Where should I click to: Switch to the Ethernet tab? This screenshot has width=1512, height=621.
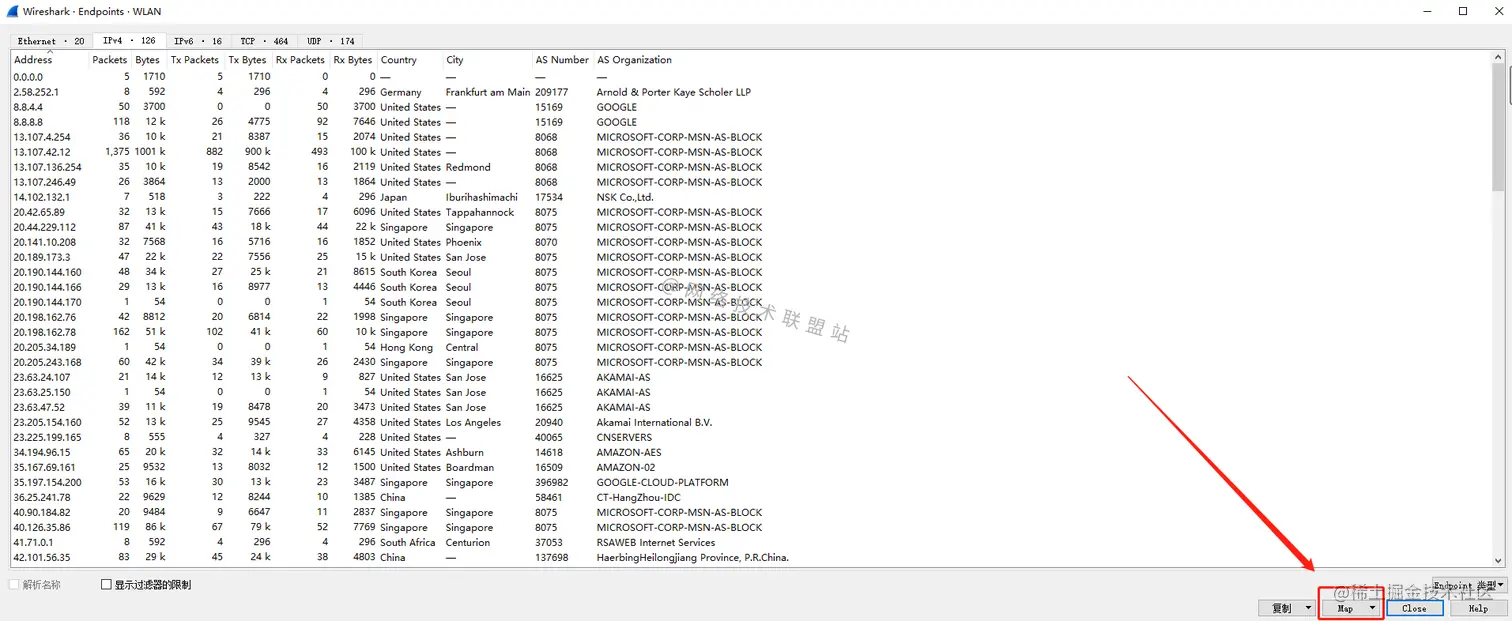tap(51, 41)
